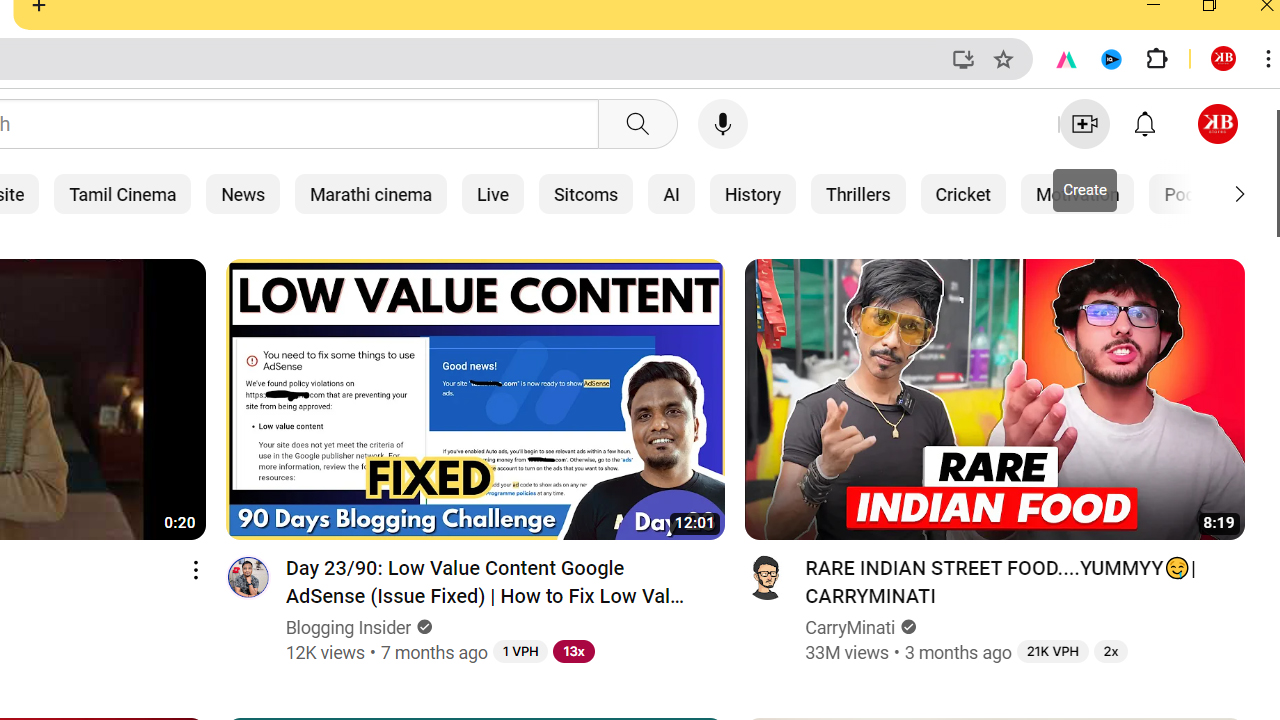This screenshot has width=1280, height=720.
Task: Select the Cricket chip
Action: click(963, 194)
